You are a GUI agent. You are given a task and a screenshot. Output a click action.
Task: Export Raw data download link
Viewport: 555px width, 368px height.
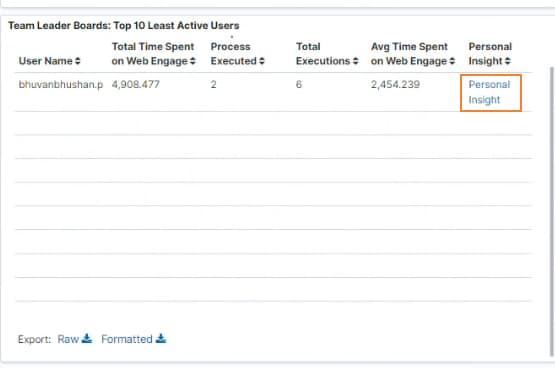click(75, 339)
